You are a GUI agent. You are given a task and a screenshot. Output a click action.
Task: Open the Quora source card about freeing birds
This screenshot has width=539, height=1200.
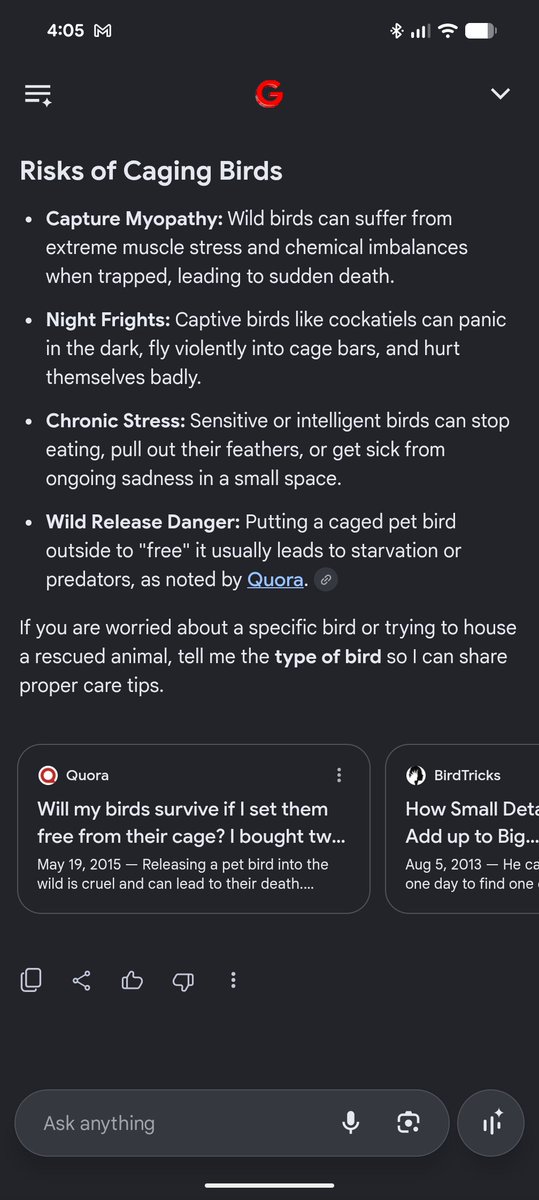click(x=194, y=828)
